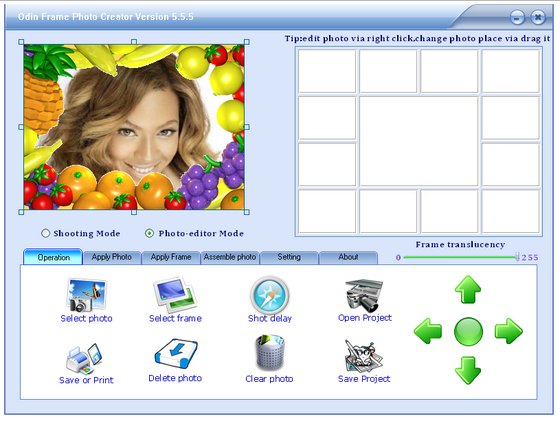Click the top-right resize handle of photo
Viewport: 560px width, 421px height.
click(x=246, y=42)
